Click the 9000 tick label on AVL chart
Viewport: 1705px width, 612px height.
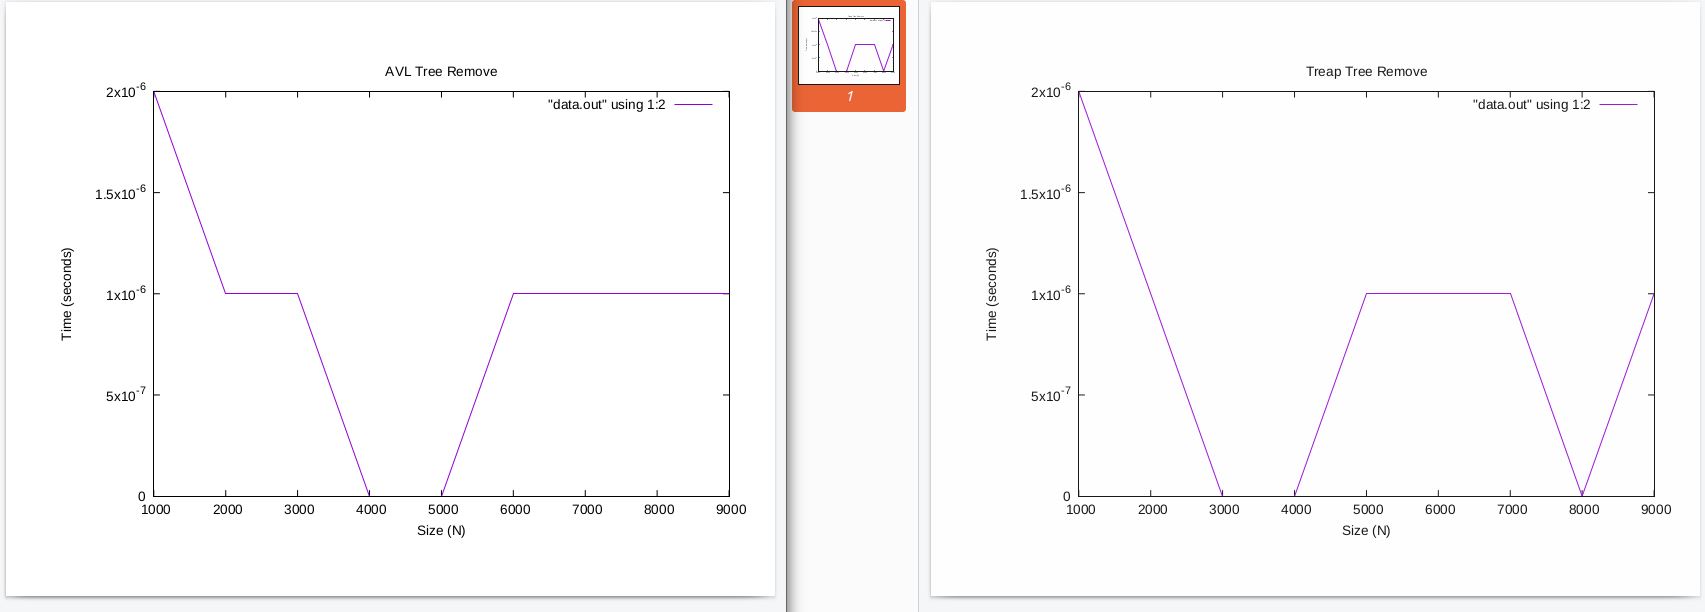point(731,509)
